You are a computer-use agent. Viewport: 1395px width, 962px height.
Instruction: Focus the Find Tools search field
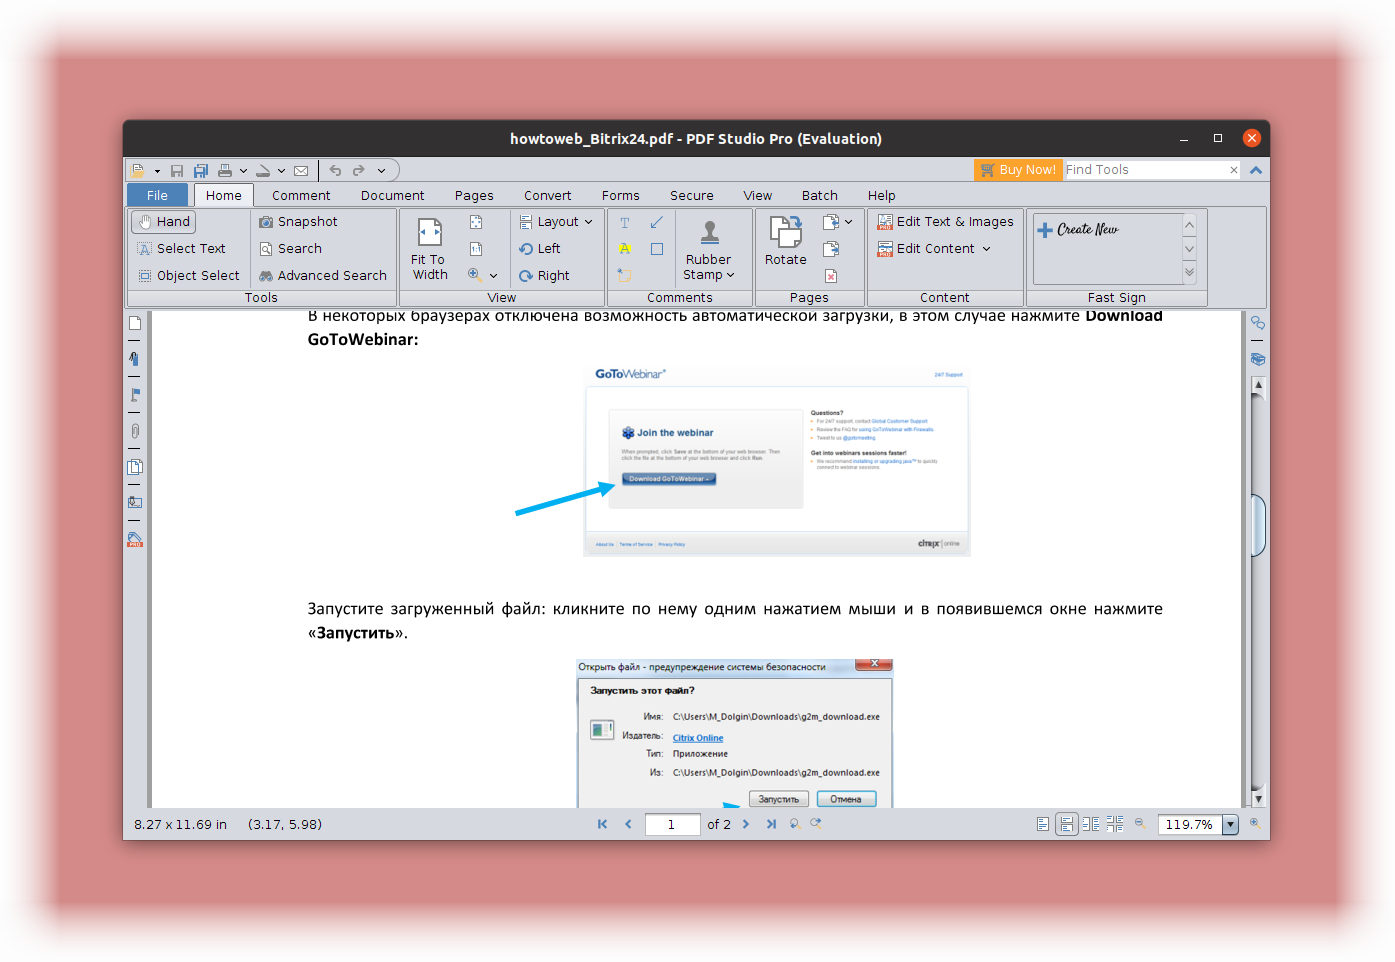pos(1145,170)
